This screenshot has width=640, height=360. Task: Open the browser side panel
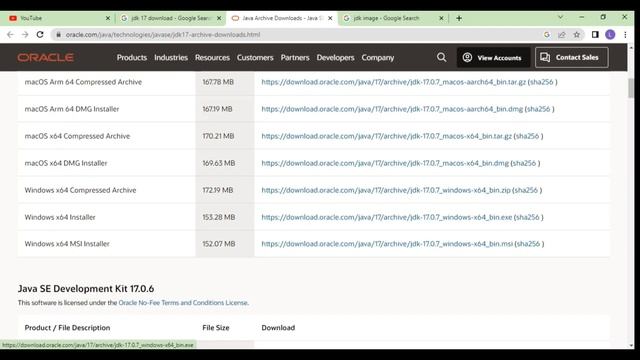(x=595, y=35)
